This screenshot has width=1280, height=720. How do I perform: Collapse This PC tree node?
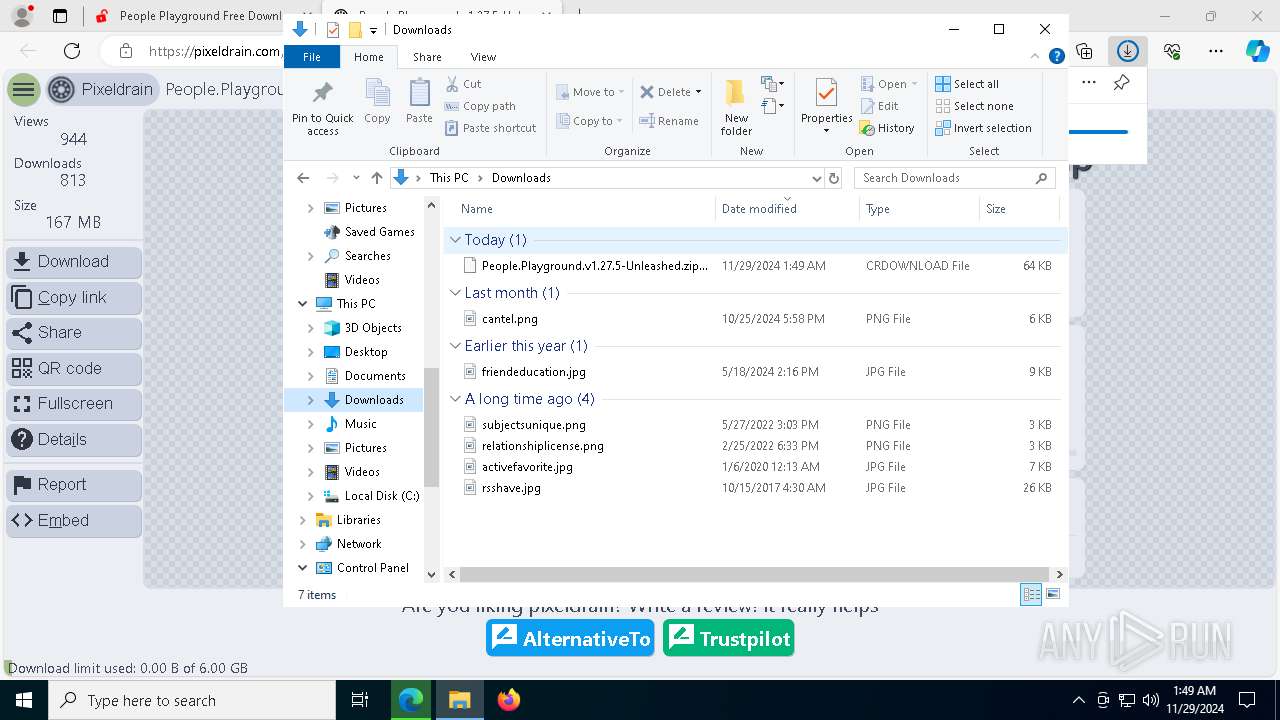tap(303, 304)
